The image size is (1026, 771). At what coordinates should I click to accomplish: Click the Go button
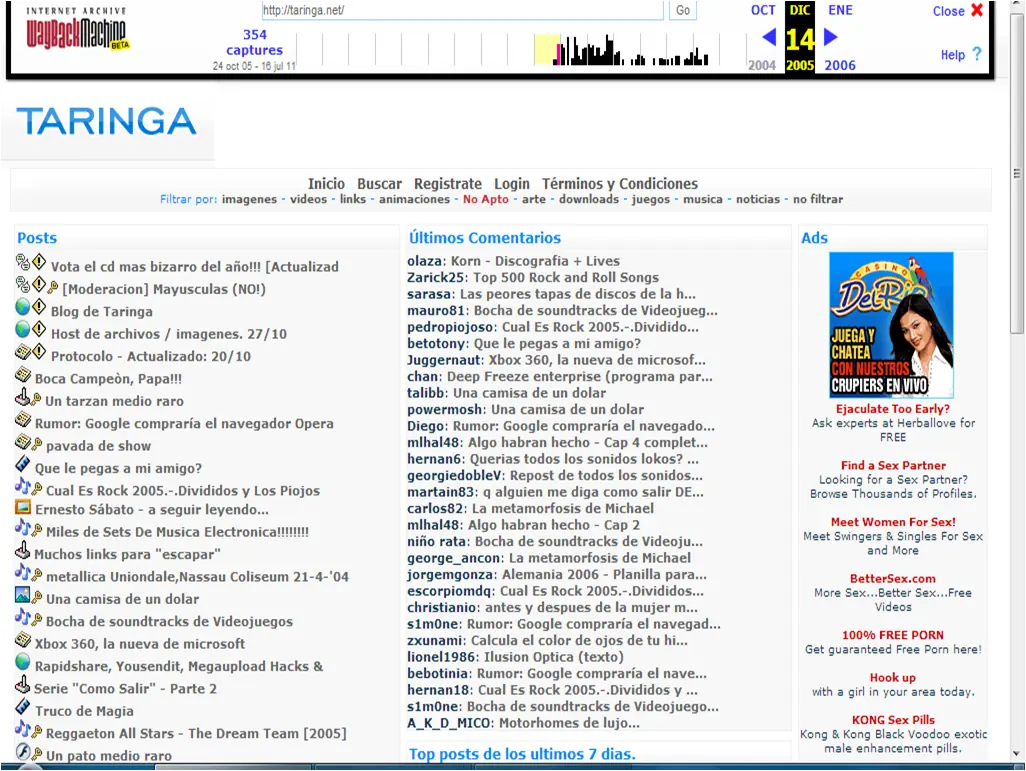click(x=682, y=10)
